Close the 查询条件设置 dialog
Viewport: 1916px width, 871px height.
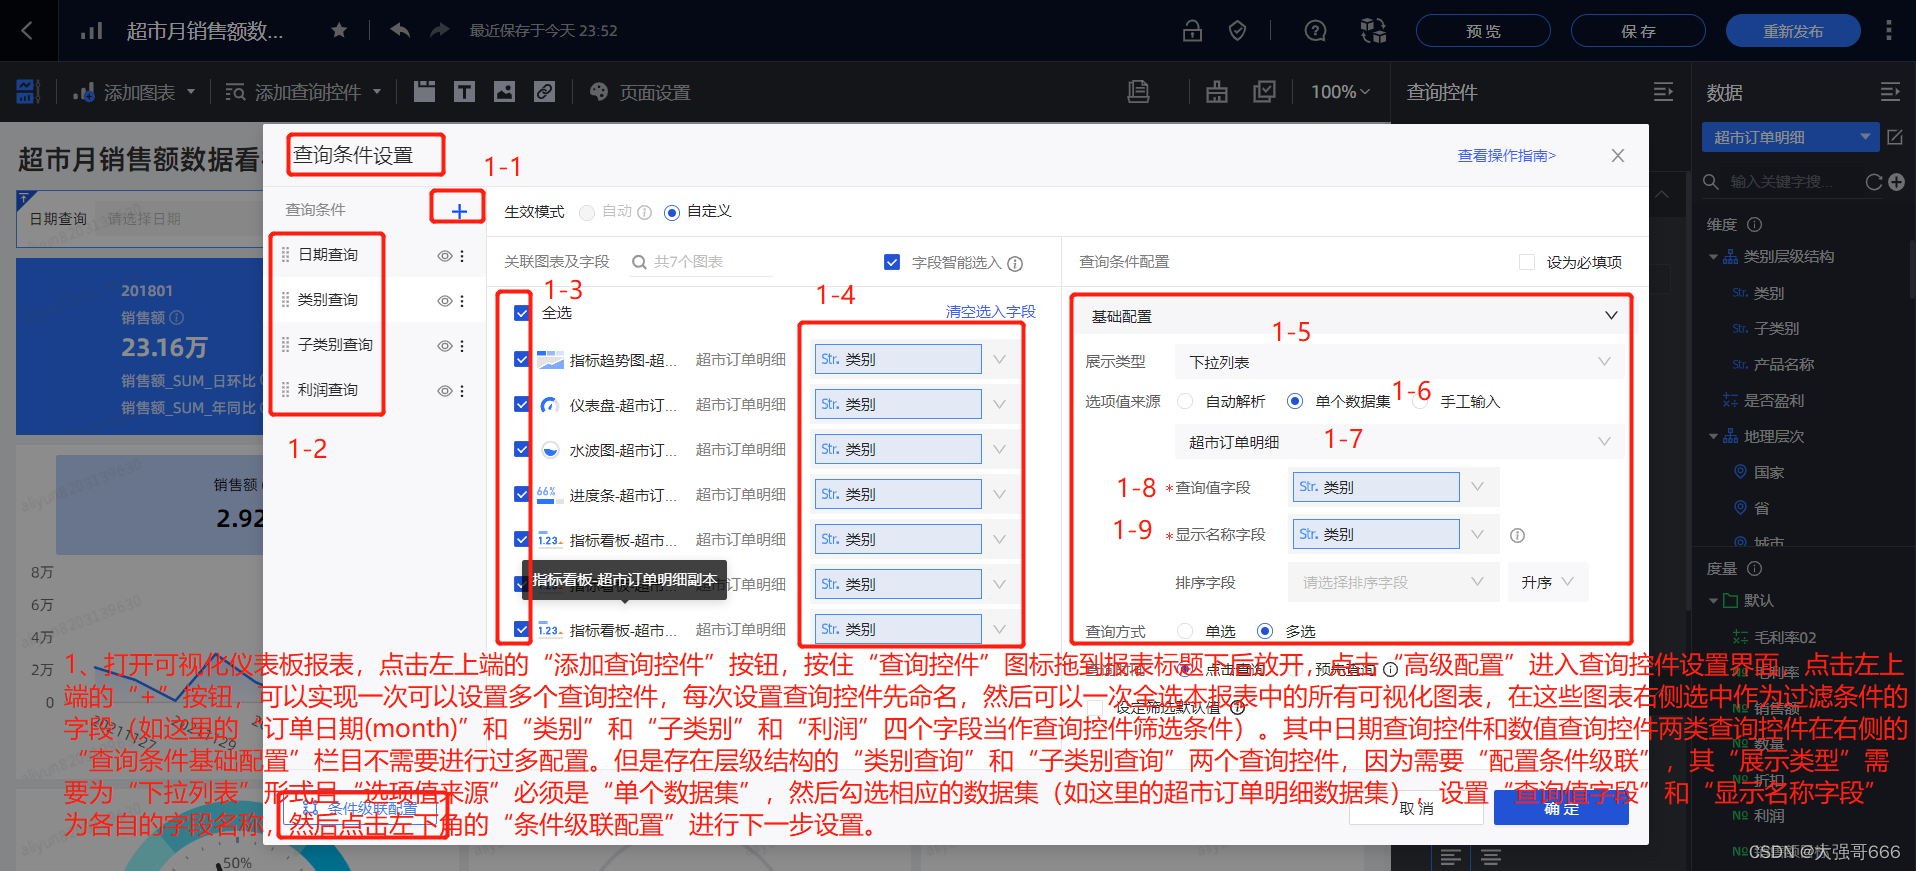(1618, 155)
